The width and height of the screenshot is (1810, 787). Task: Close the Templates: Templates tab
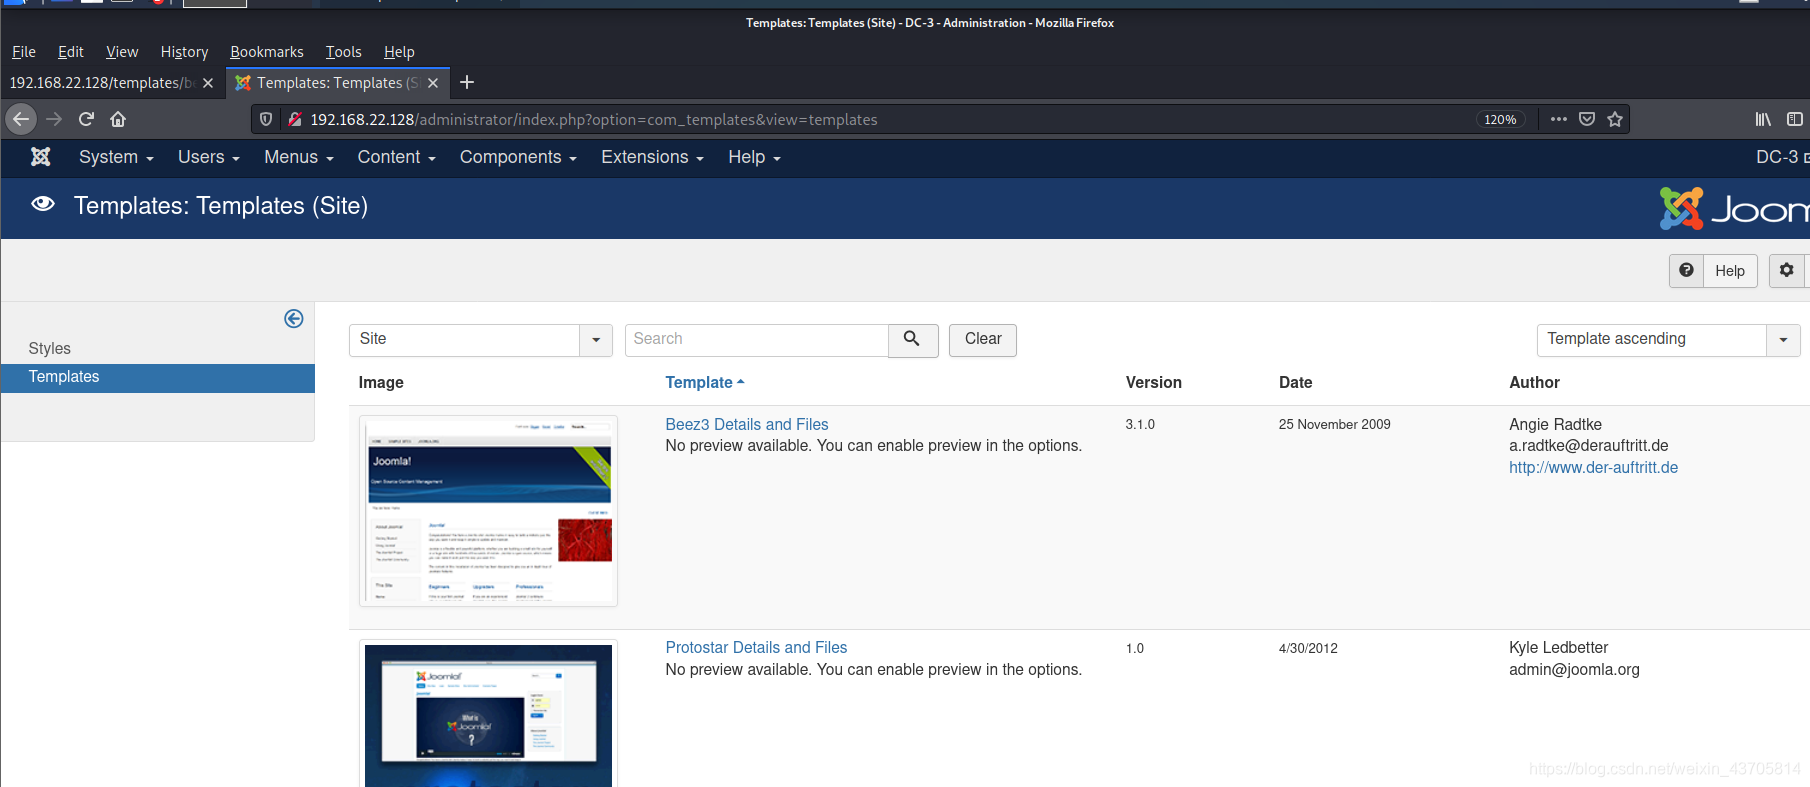433,83
